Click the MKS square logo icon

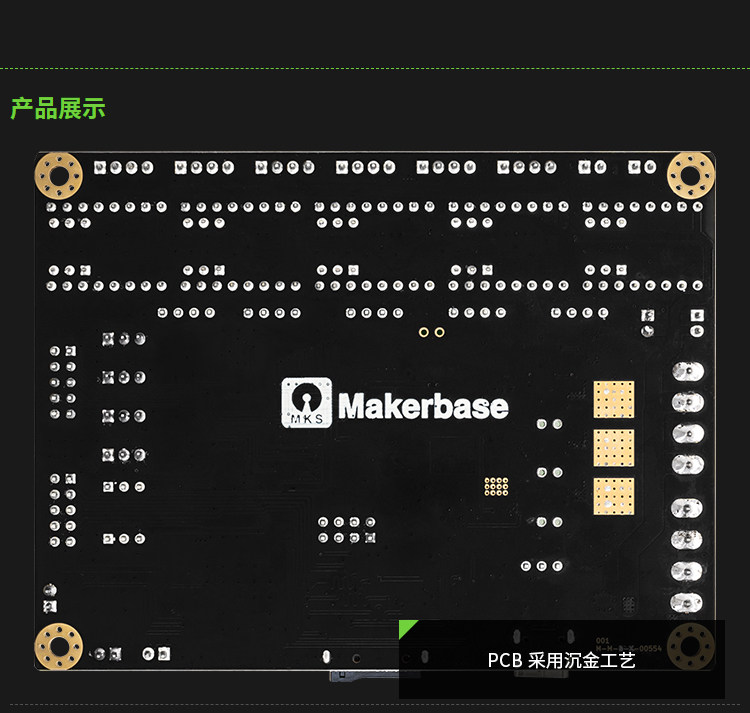click(x=306, y=403)
